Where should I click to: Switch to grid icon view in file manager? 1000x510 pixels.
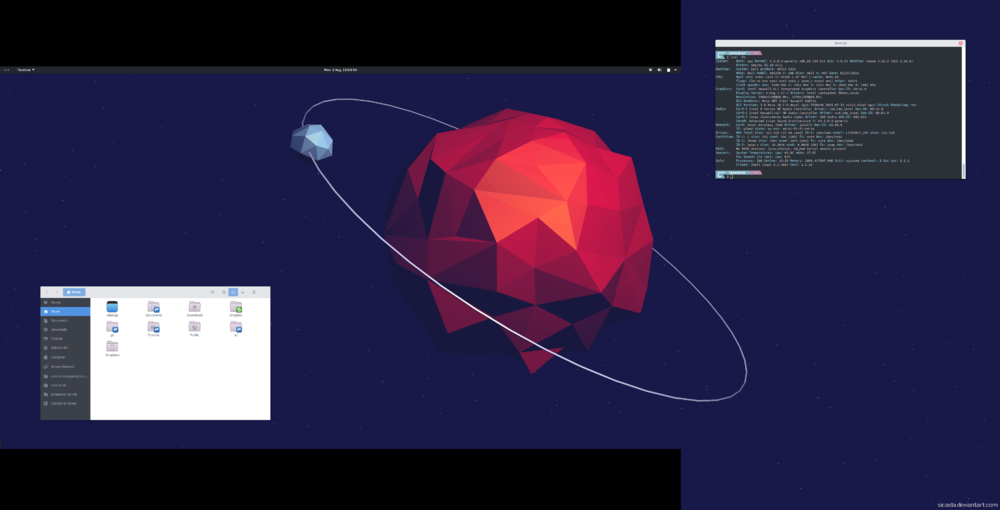pyautogui.click(x=233, y=292)
